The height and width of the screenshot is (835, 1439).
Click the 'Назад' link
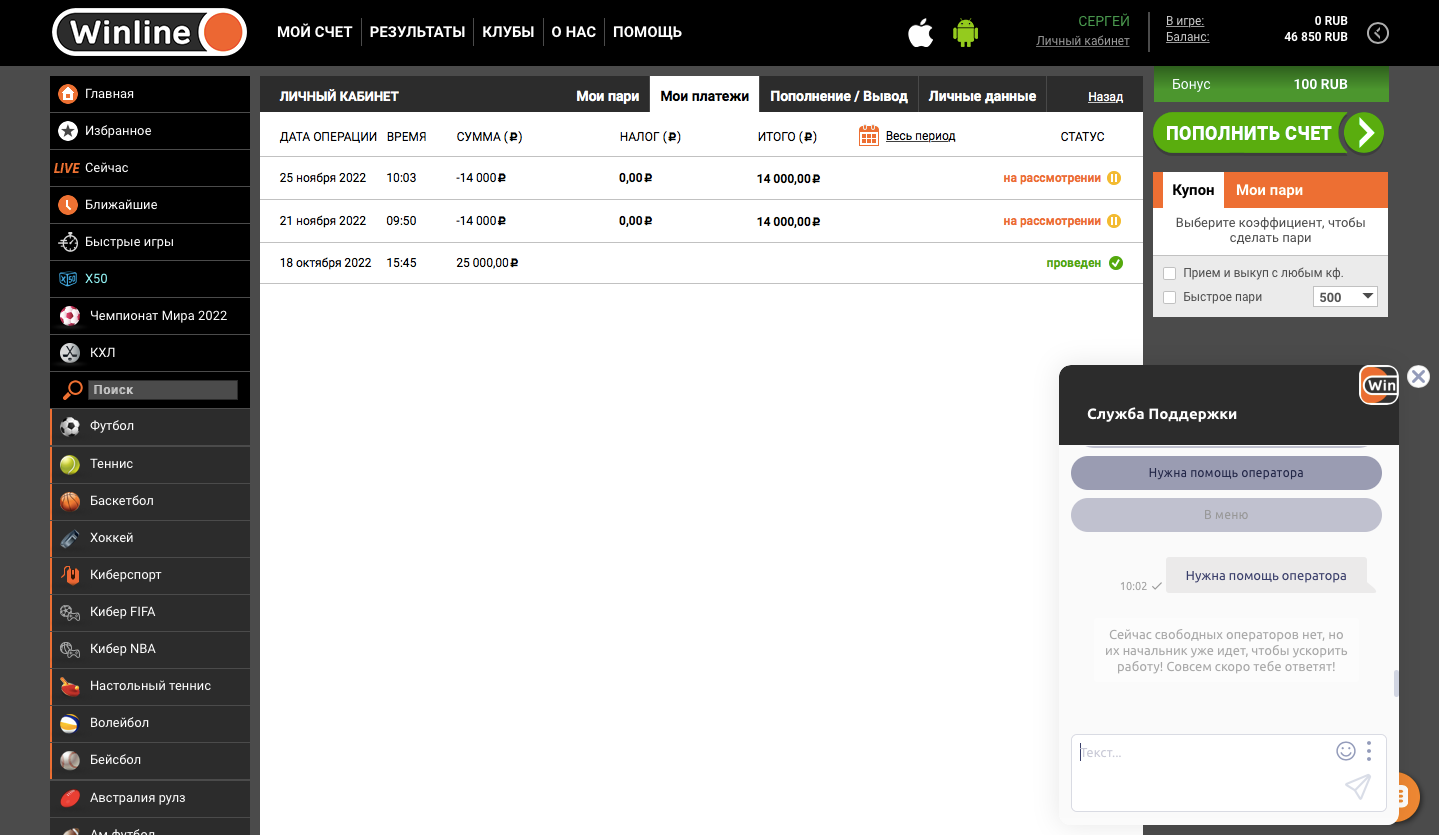pyautogui.click(x=1105, y=97)
